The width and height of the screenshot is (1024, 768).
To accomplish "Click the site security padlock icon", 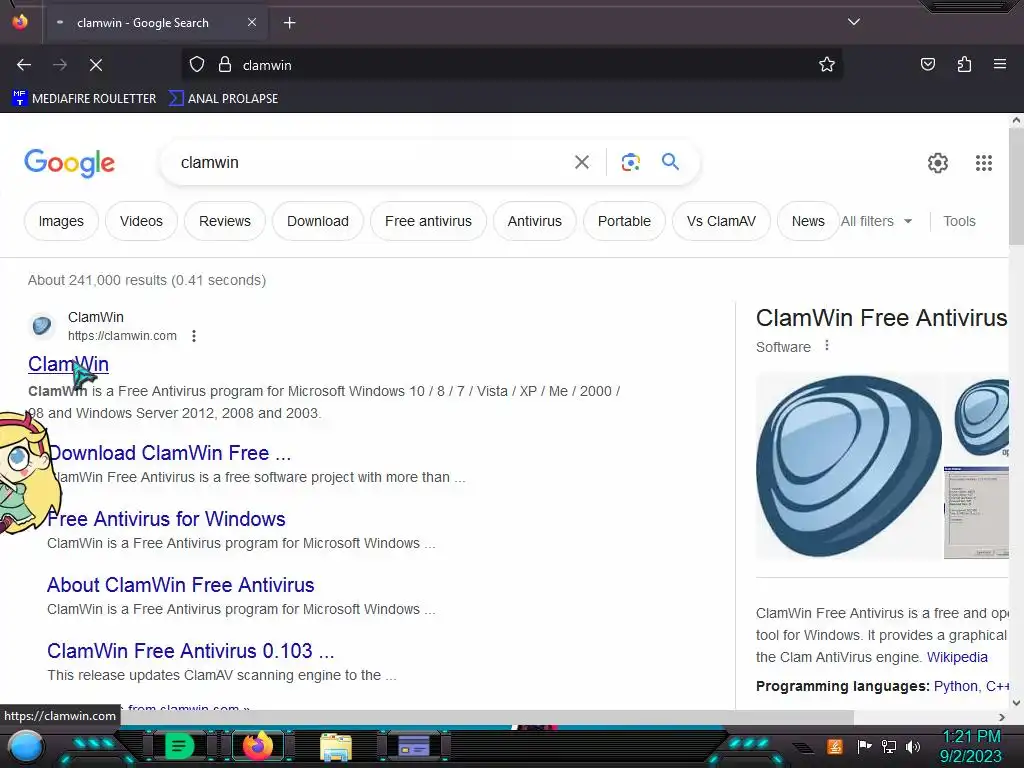I will point(225,65).
